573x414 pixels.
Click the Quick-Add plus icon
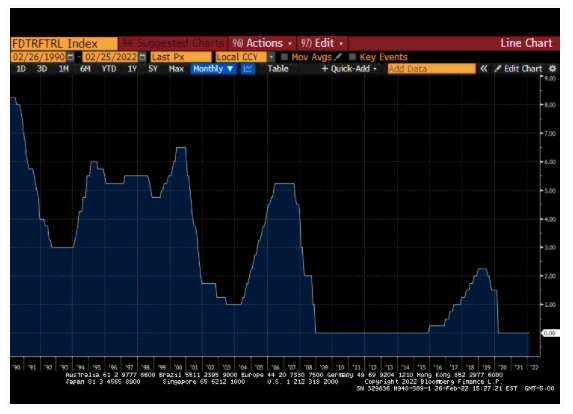(325, 69)
